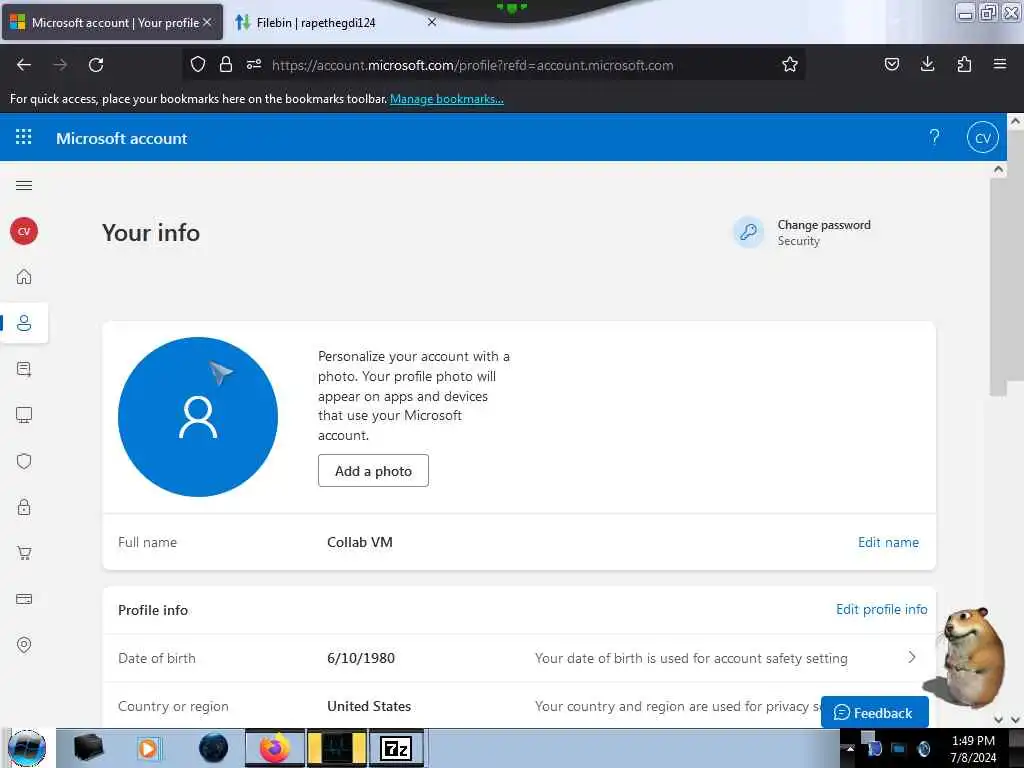Open Devices monitor icon in sidebar
The image size is (1024, 768).
pyautogui.click(x=24, y=415)
